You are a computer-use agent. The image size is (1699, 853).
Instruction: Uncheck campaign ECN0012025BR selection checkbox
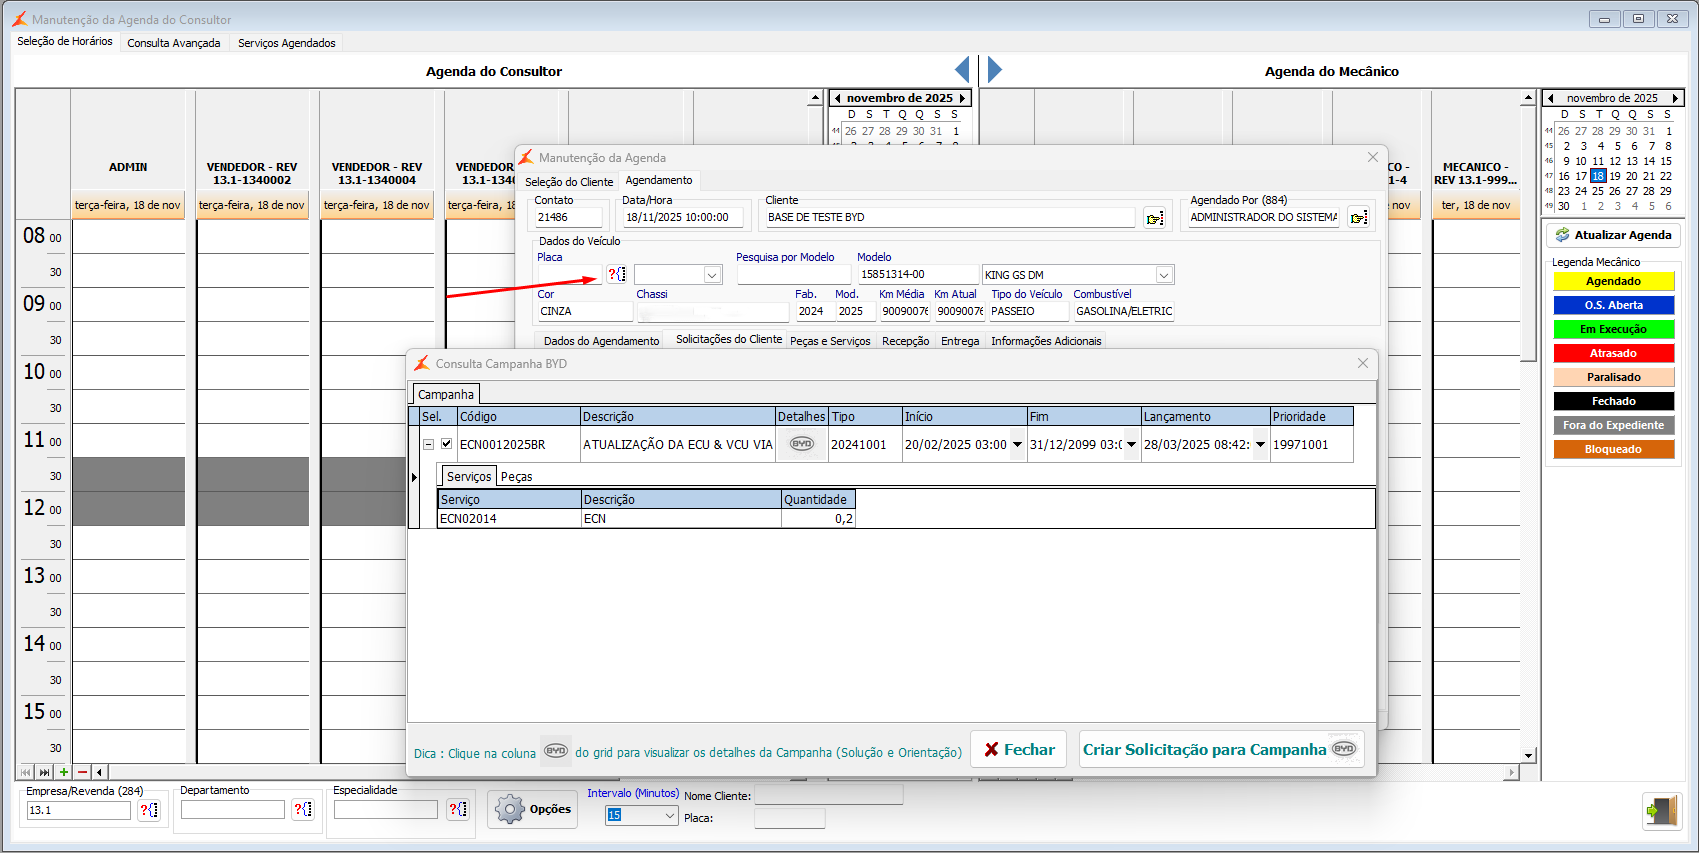446,444
